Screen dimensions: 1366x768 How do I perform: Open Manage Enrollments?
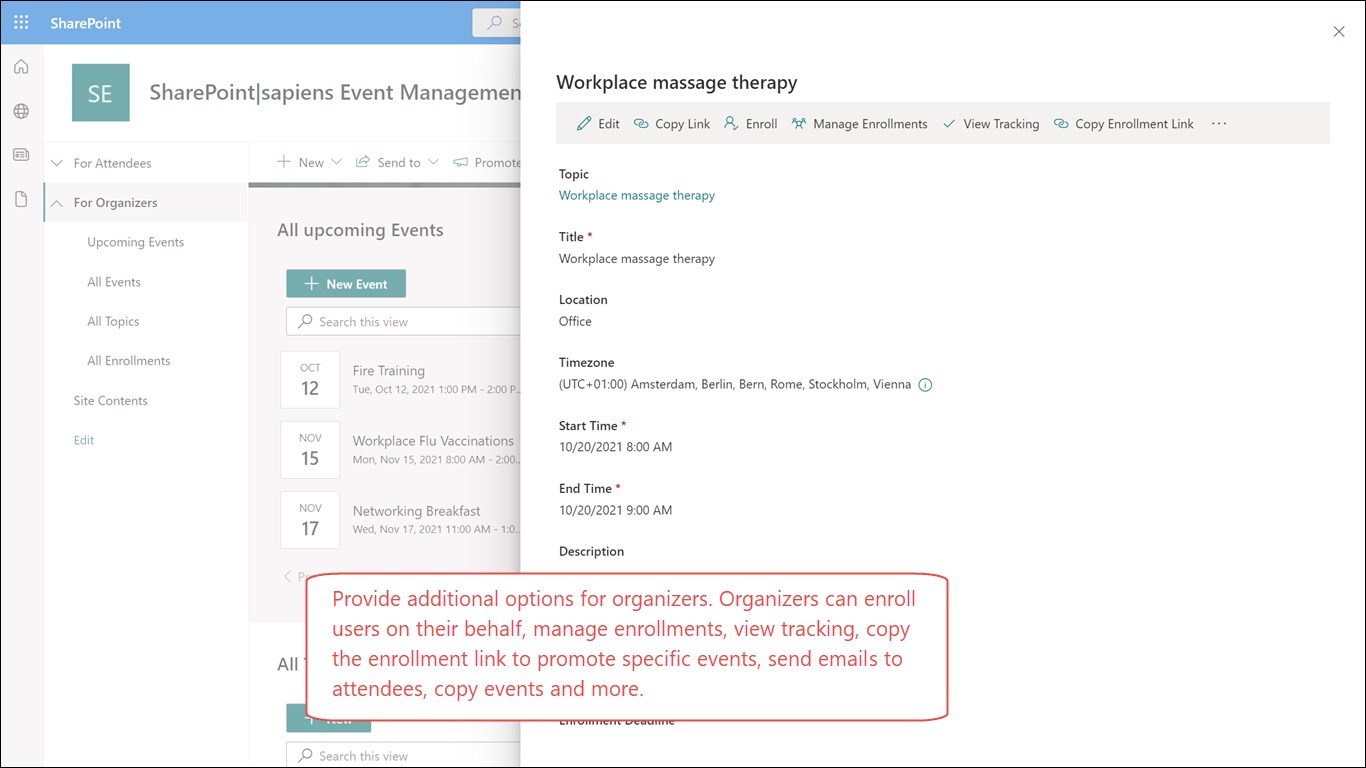point(859,124)
